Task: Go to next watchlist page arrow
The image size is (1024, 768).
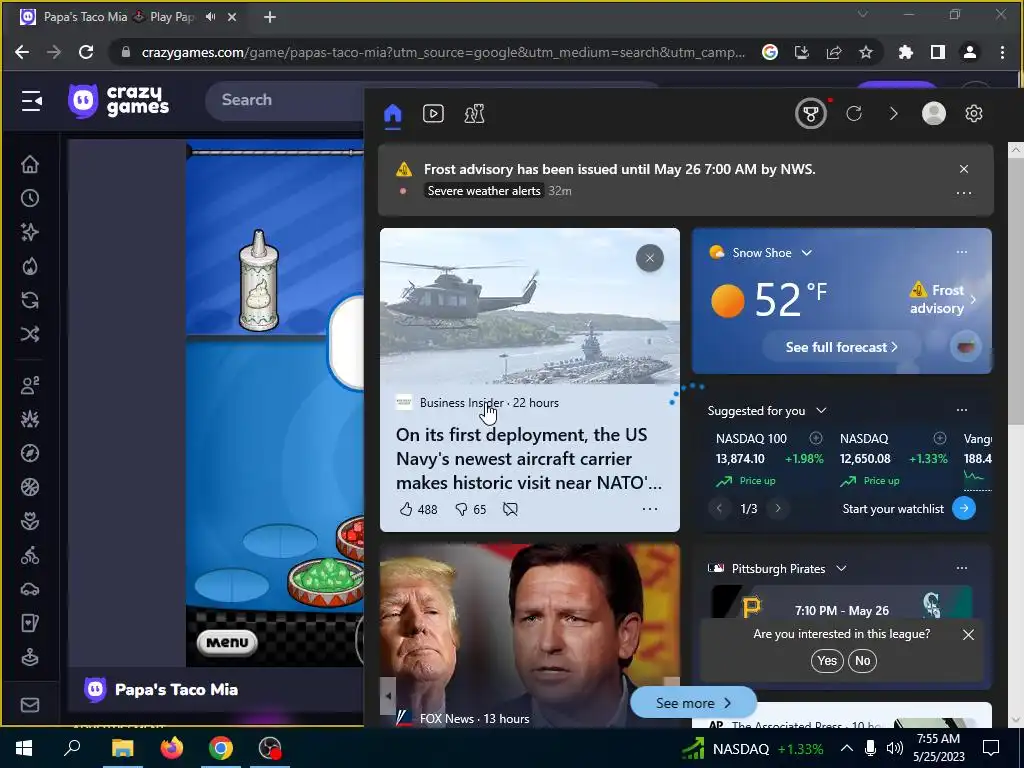Action: (x=778, y=508)
